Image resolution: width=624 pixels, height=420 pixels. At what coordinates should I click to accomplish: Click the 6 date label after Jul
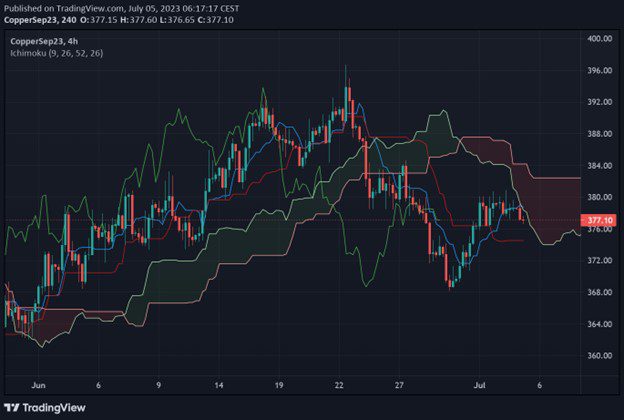pos(540,385)
